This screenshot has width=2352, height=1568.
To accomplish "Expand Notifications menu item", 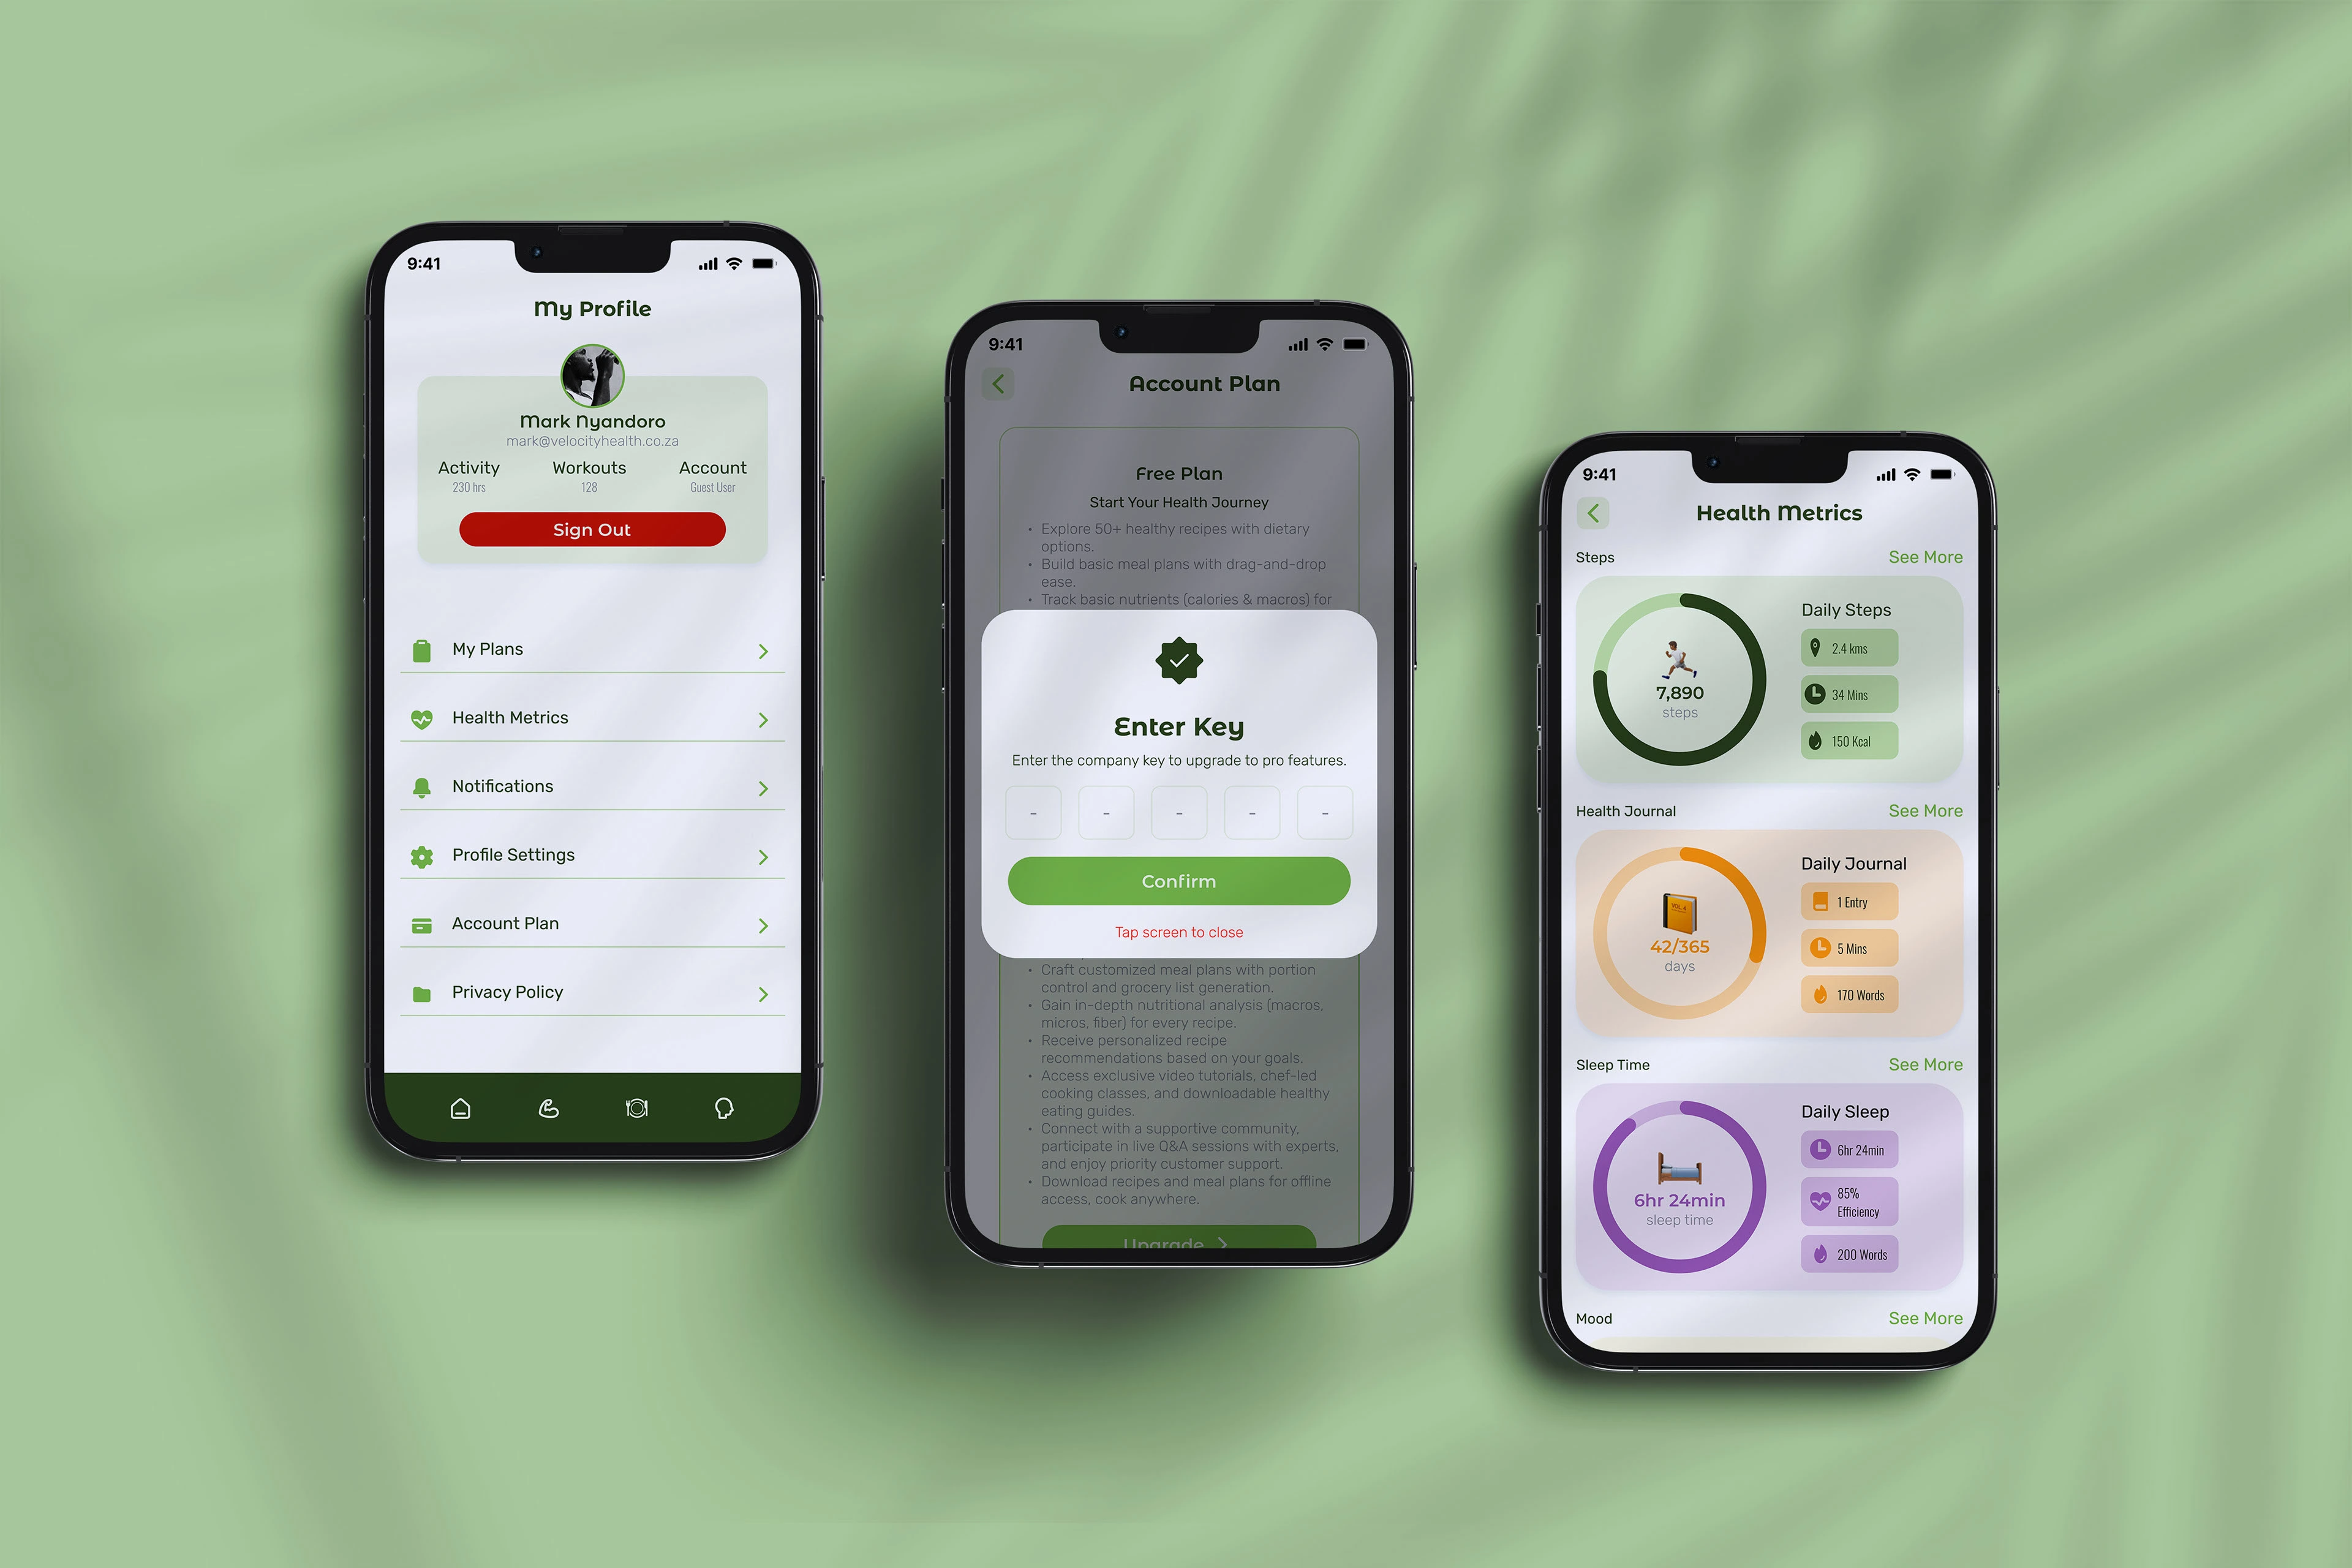I will click(765, 784).
